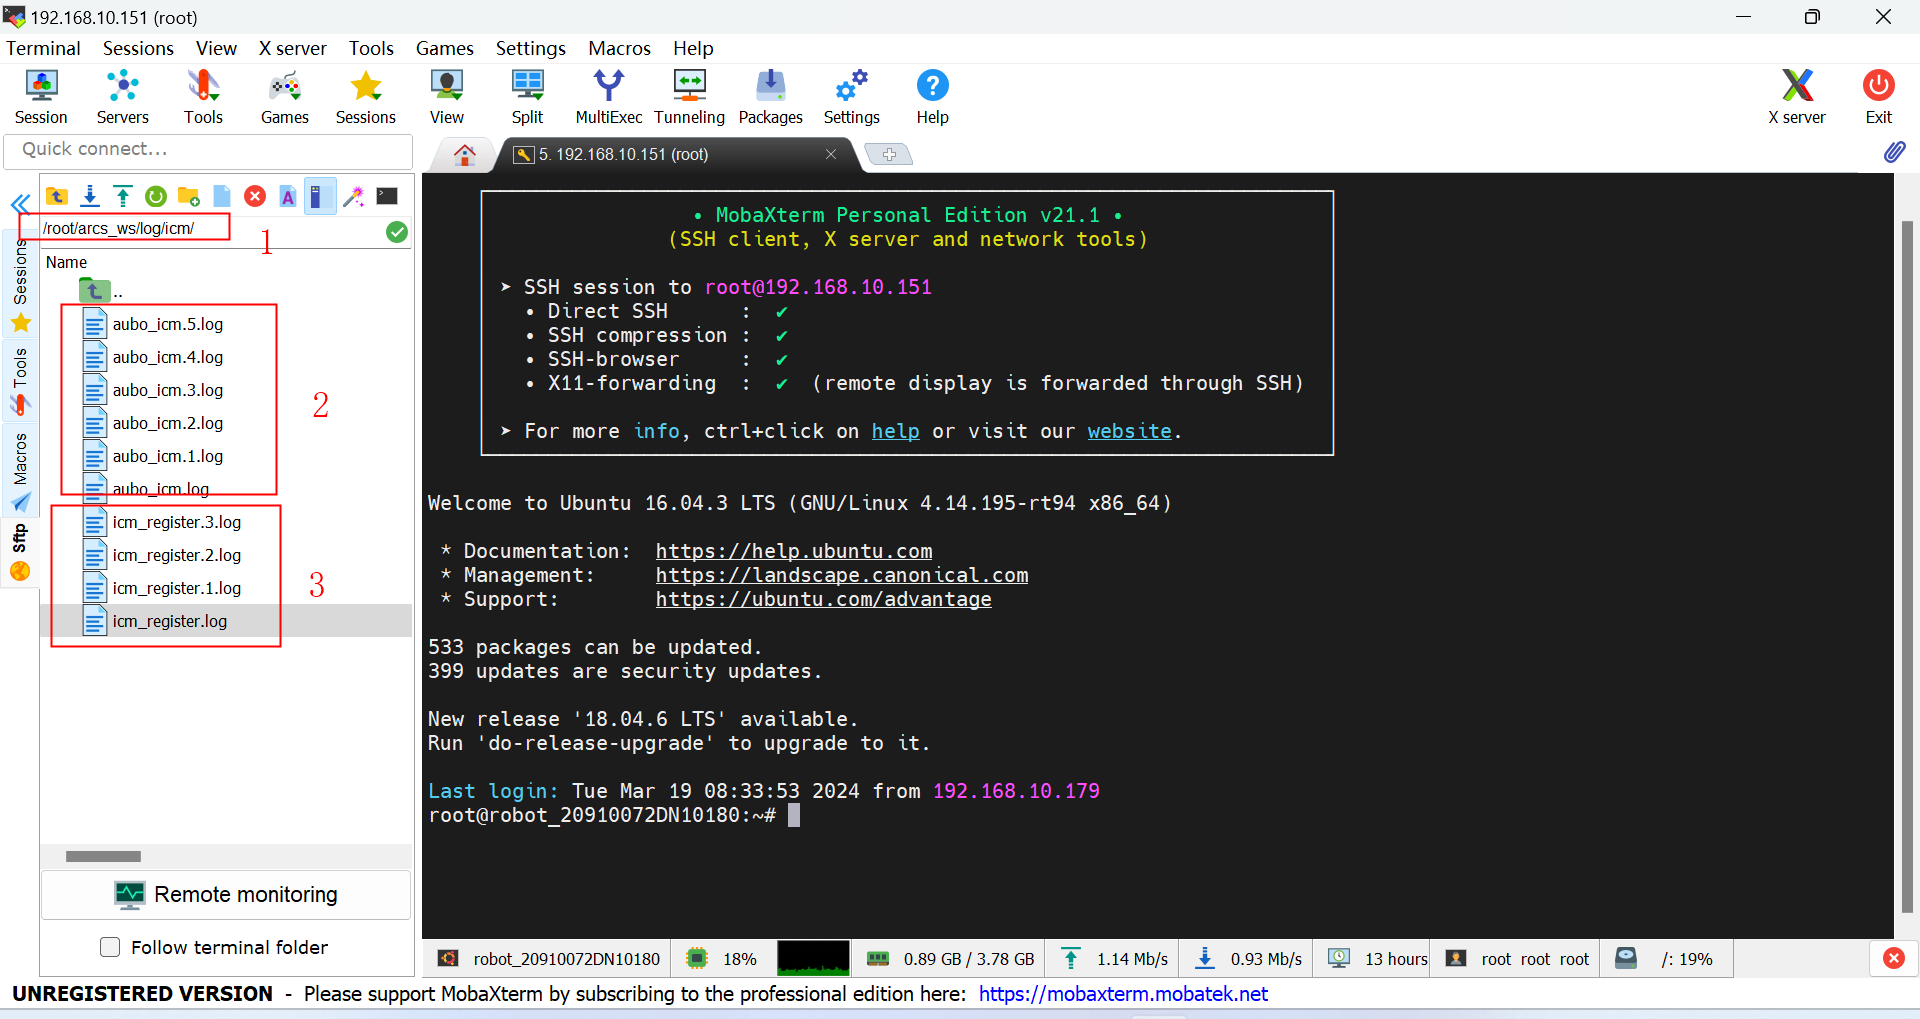
Task: Open the https://help.ubuntu.com link
Action: point(794,551)
